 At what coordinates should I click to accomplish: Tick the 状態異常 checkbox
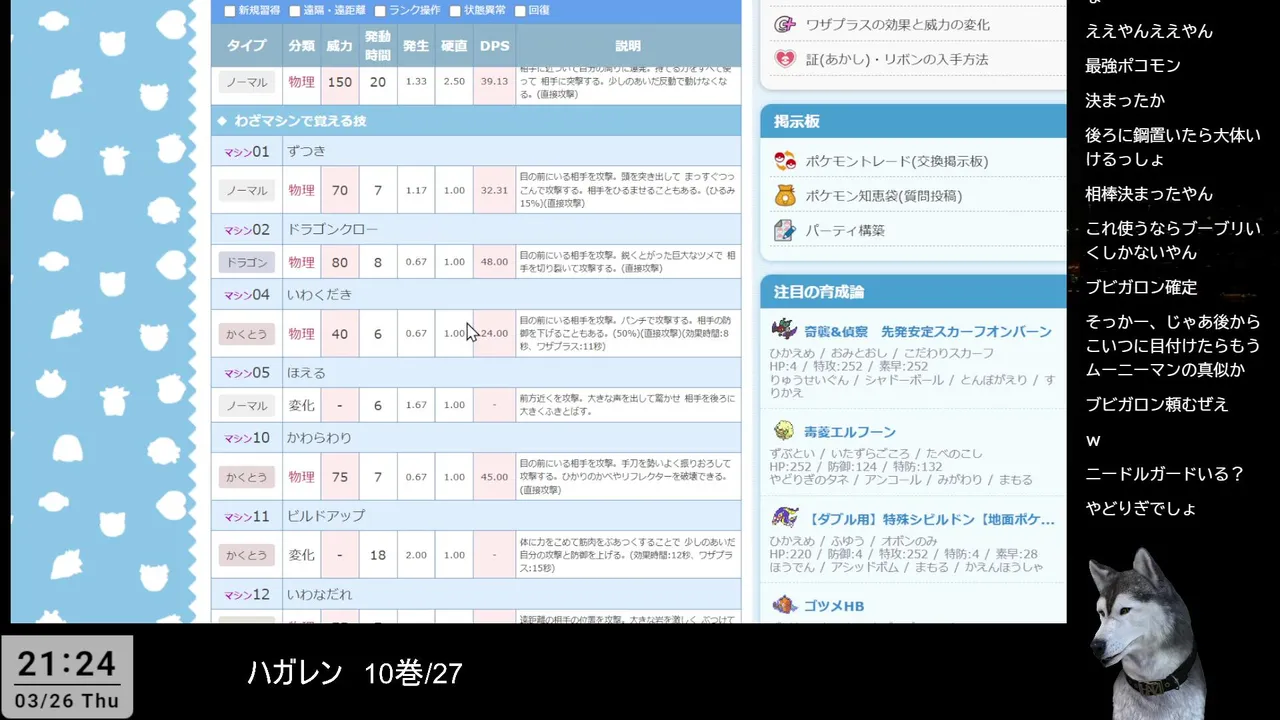coord(455,11)
